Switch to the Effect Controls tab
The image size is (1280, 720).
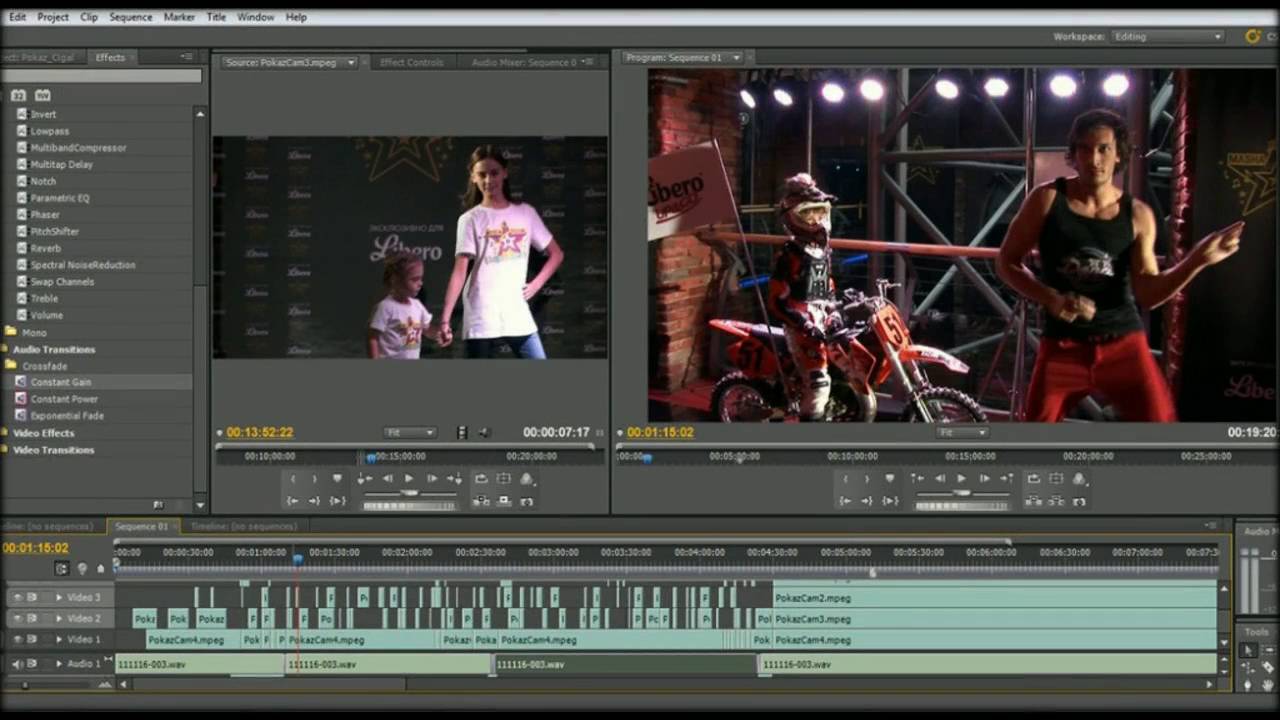click(411, 62)
